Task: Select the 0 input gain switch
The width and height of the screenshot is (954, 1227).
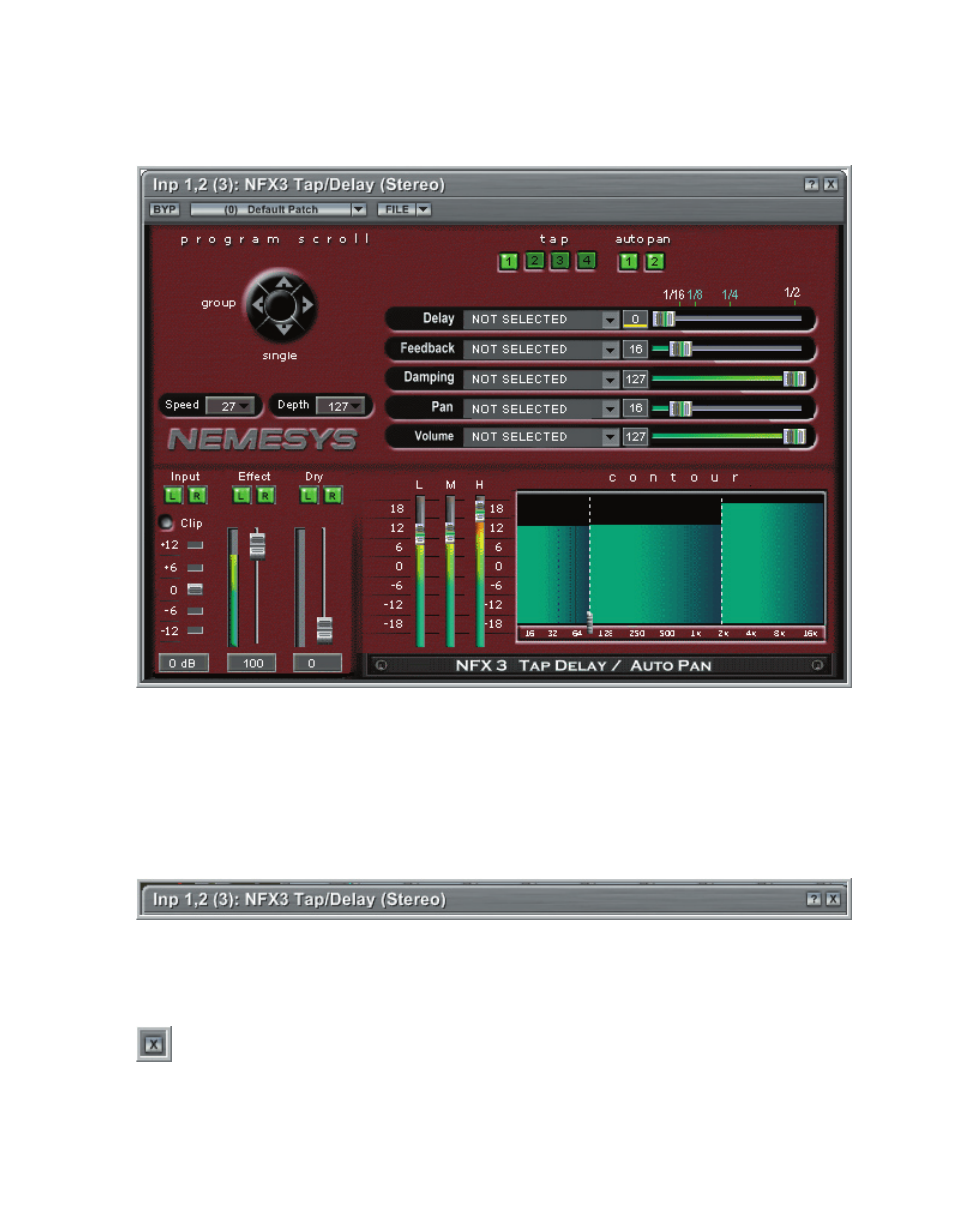Action: click(x=195, y=589)
